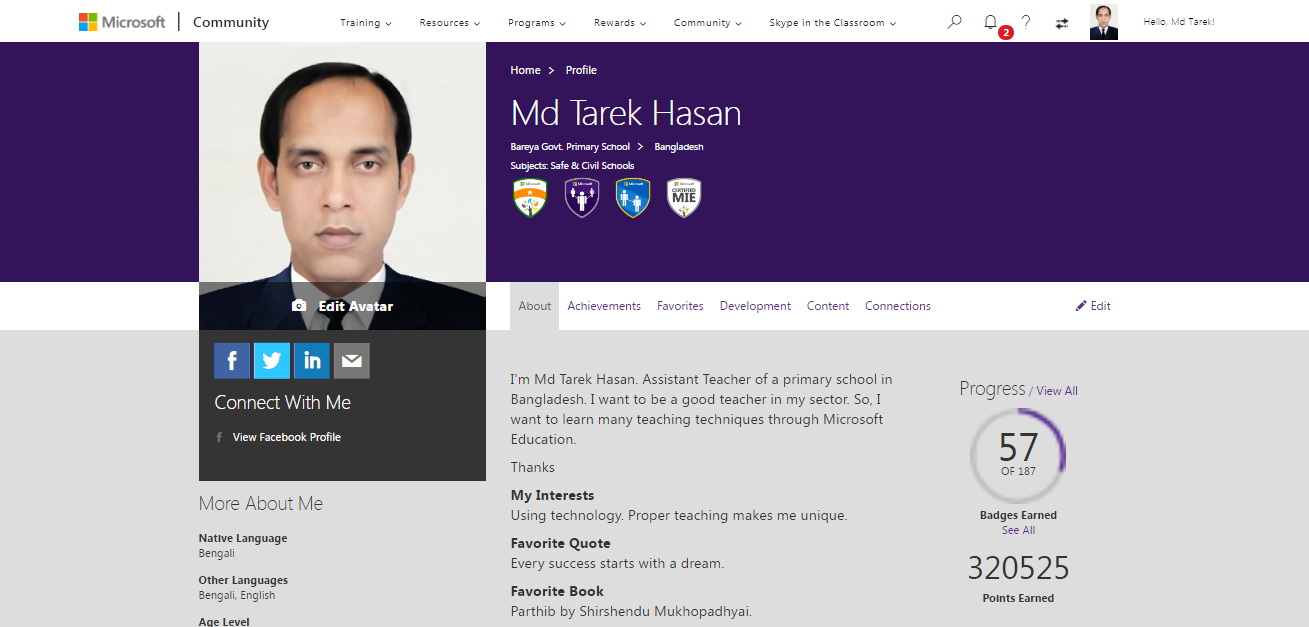Click the Bangladesh country link
Screen dimensions: 1309x627
pyautogui.click(x=679, y=147)
